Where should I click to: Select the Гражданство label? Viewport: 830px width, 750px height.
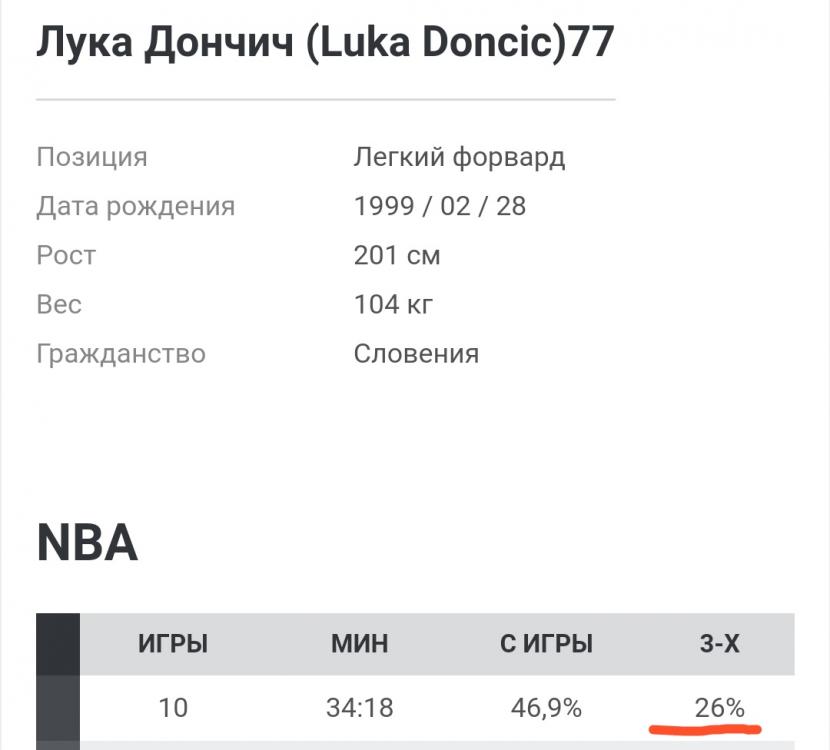click(x=121, y=353)
